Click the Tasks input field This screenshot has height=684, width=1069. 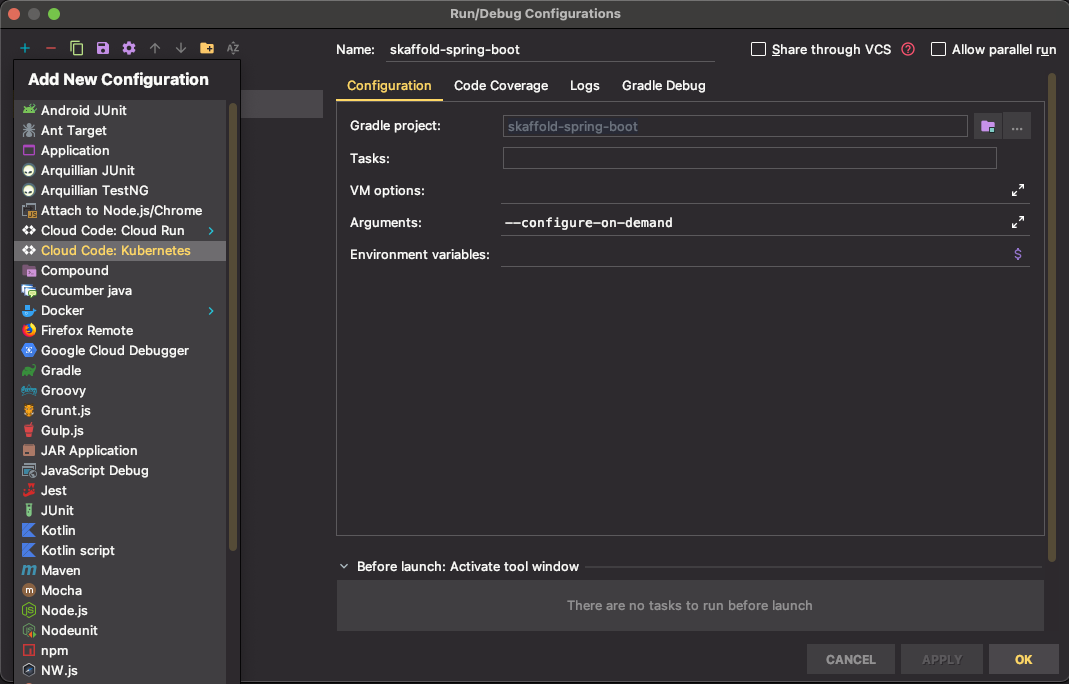tap(749, 158)
